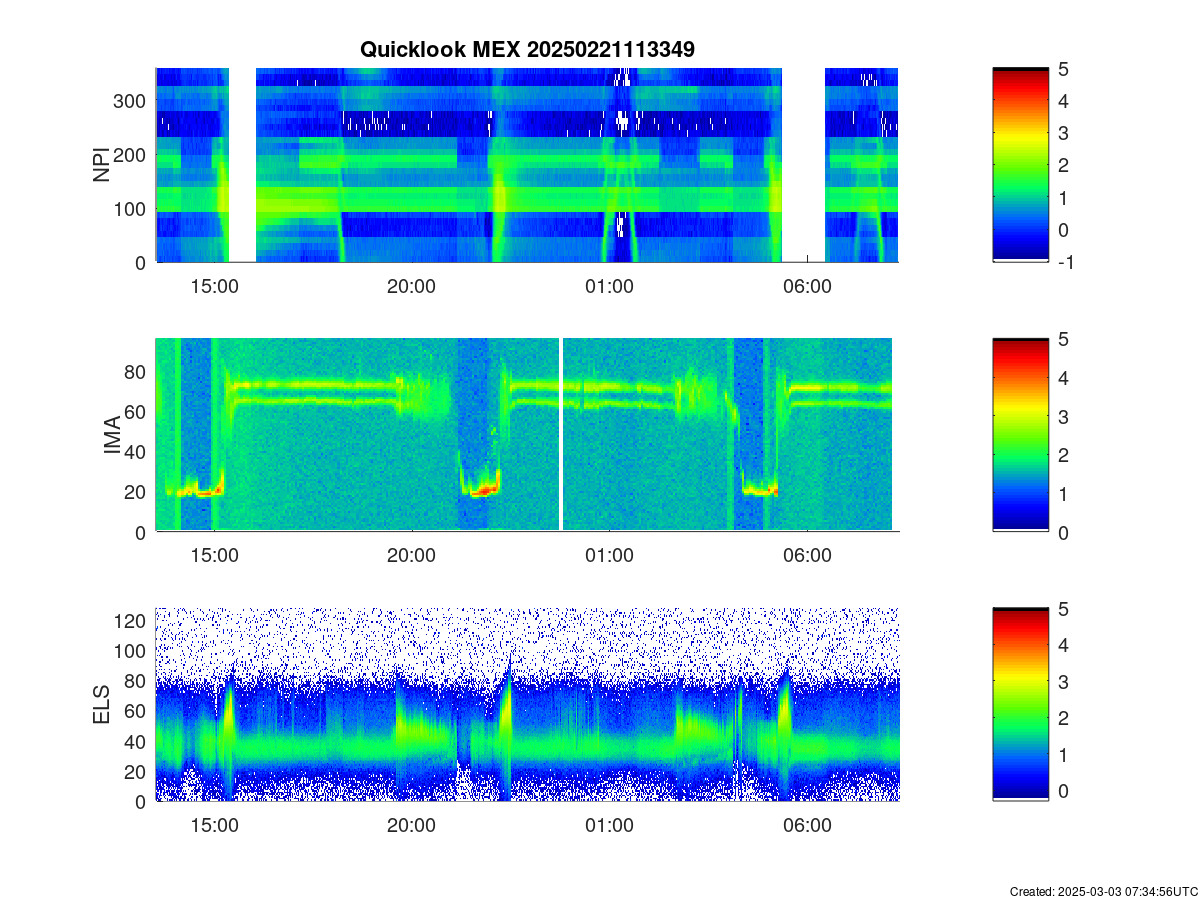Click the NPI colorbar gradient
The height and width of the screenshot is (900, 1200).
[1020, 165]
